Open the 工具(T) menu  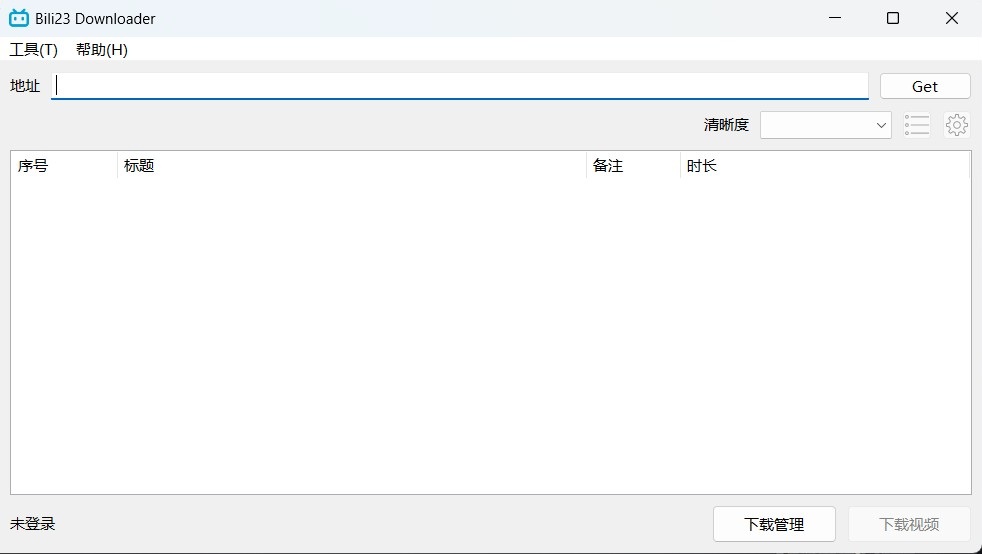34,49
